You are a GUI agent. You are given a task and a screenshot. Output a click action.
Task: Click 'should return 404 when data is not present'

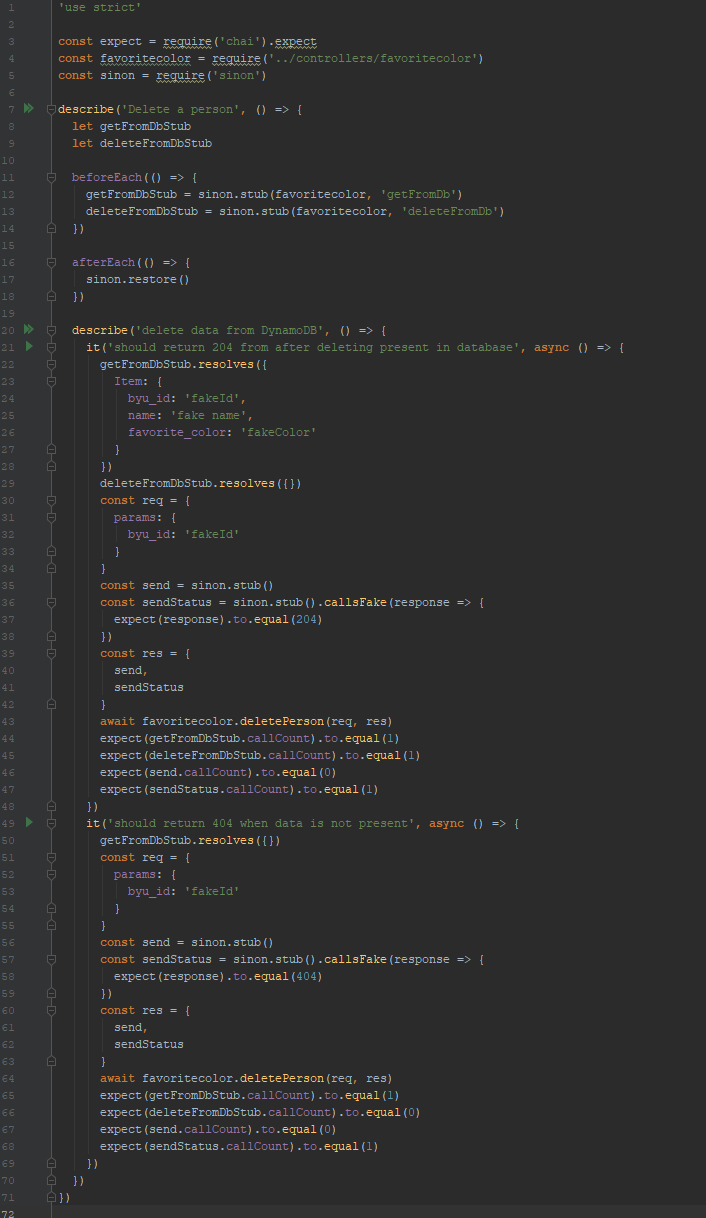pyautogui.click(x=261, y=823)
